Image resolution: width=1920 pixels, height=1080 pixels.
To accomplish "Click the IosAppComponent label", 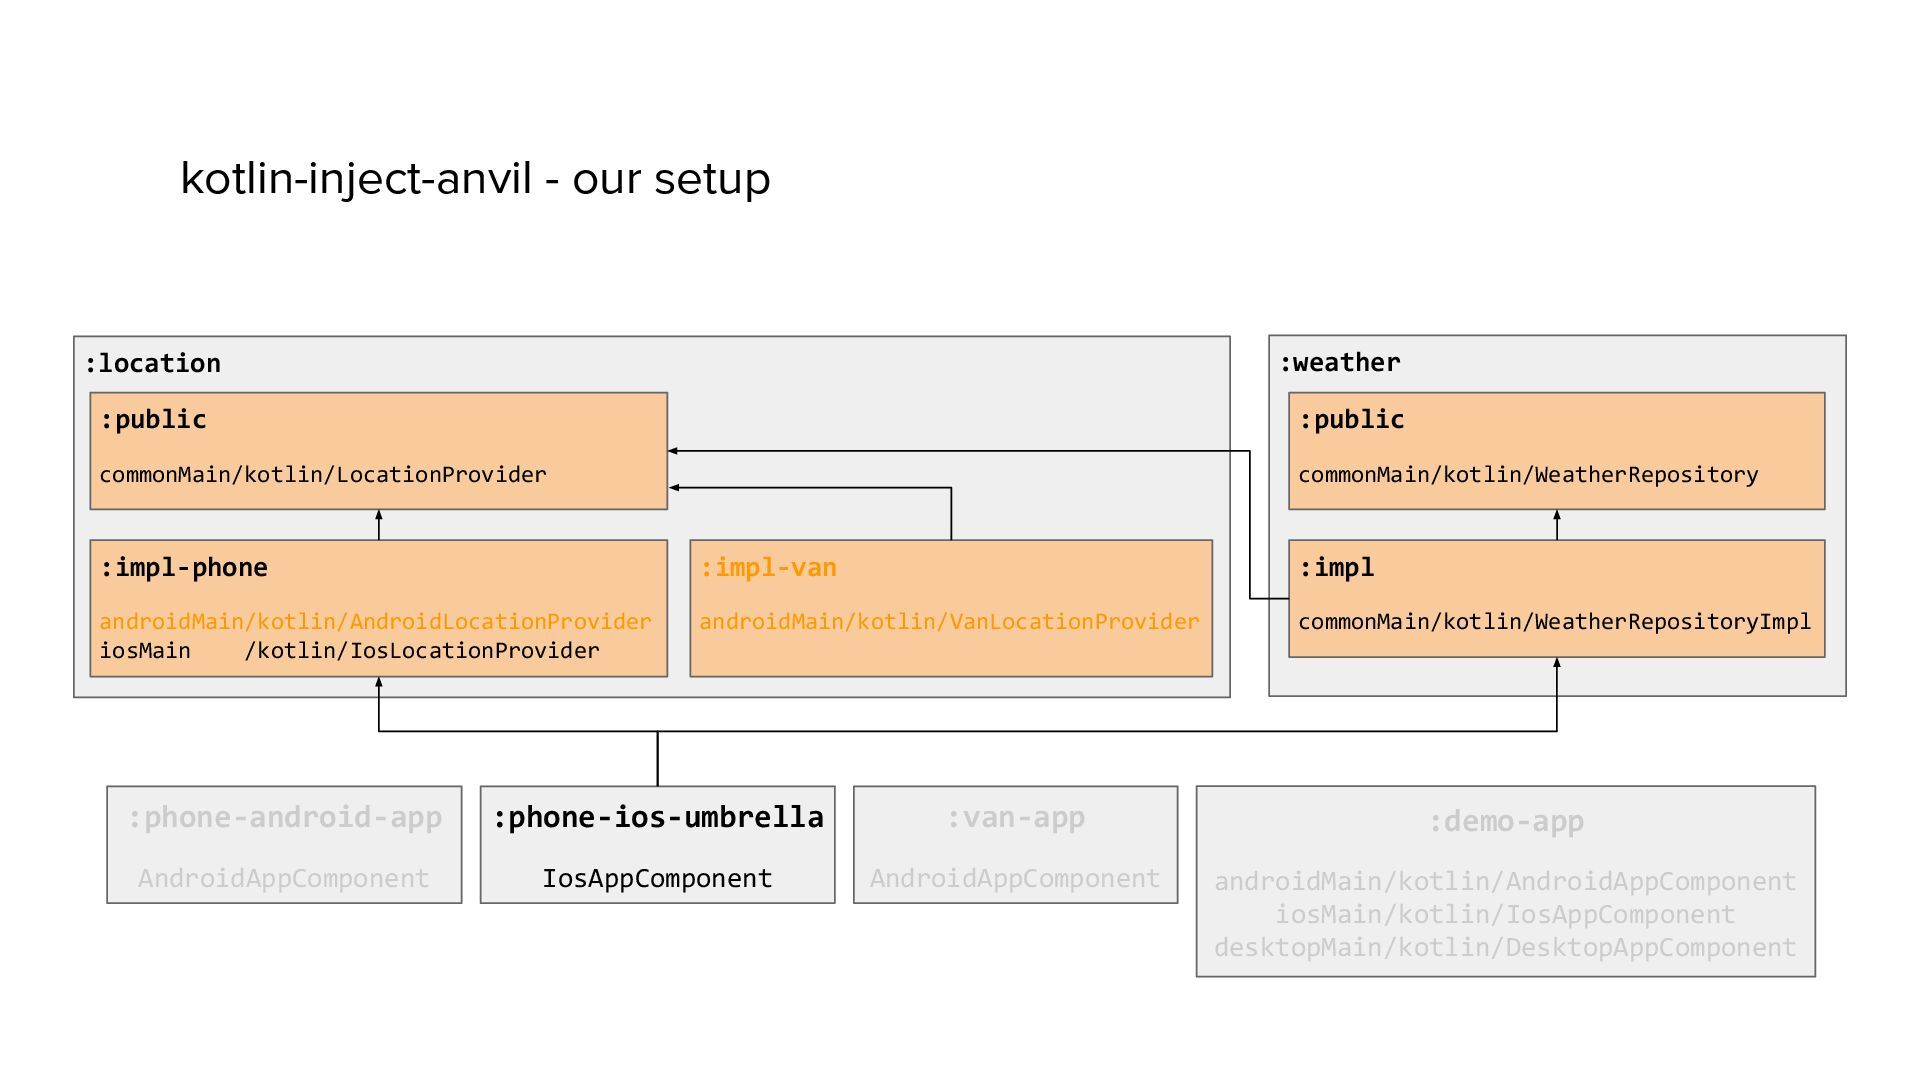I will pyautogui.click(x=657, y=879).
